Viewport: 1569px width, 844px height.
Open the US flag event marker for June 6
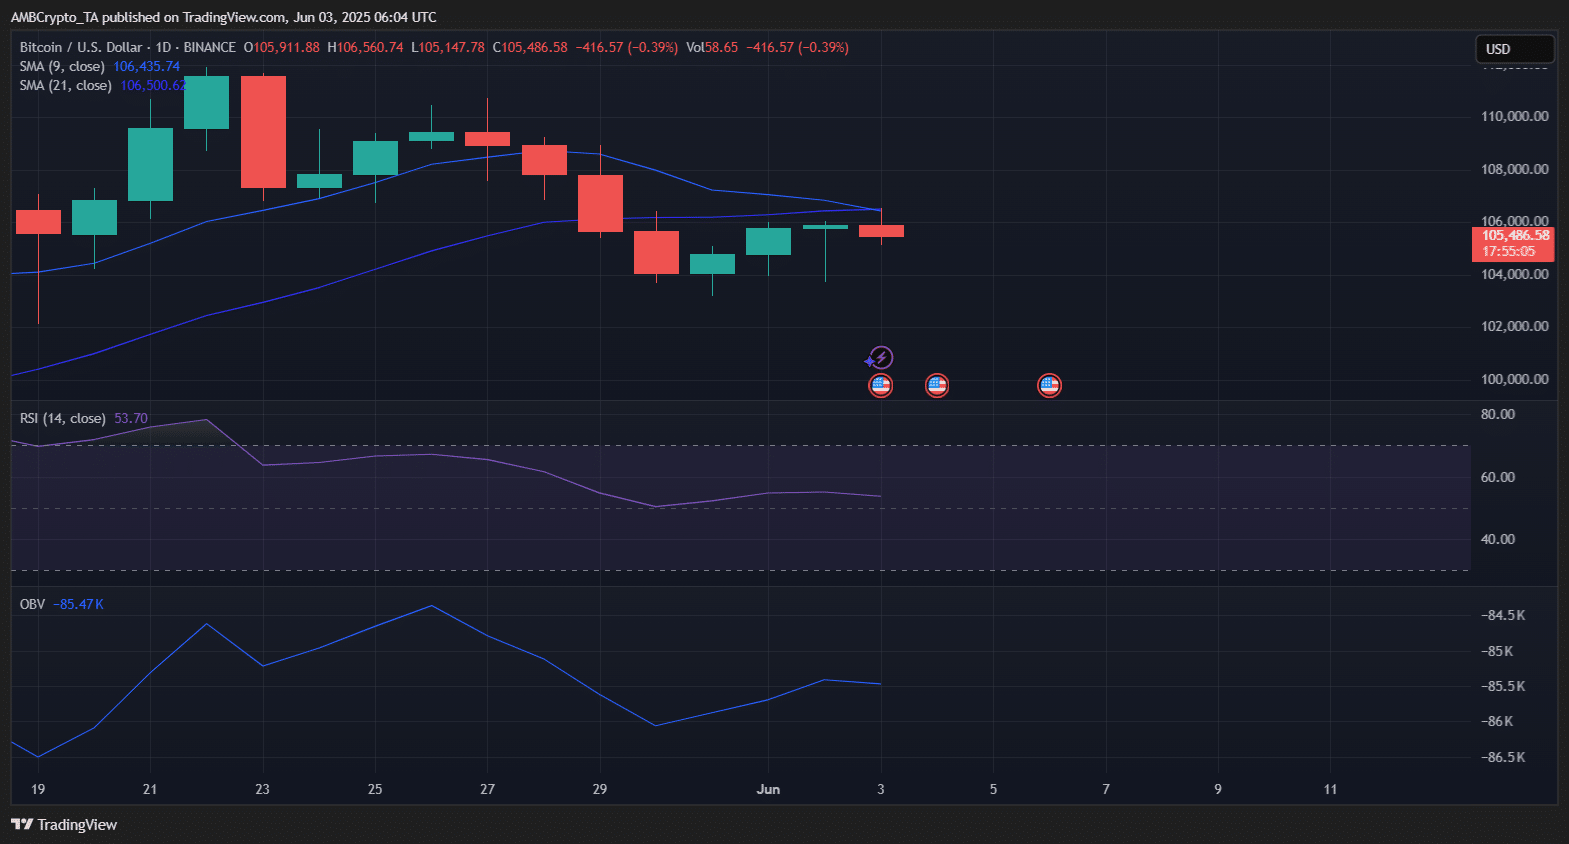[1049, 385]
